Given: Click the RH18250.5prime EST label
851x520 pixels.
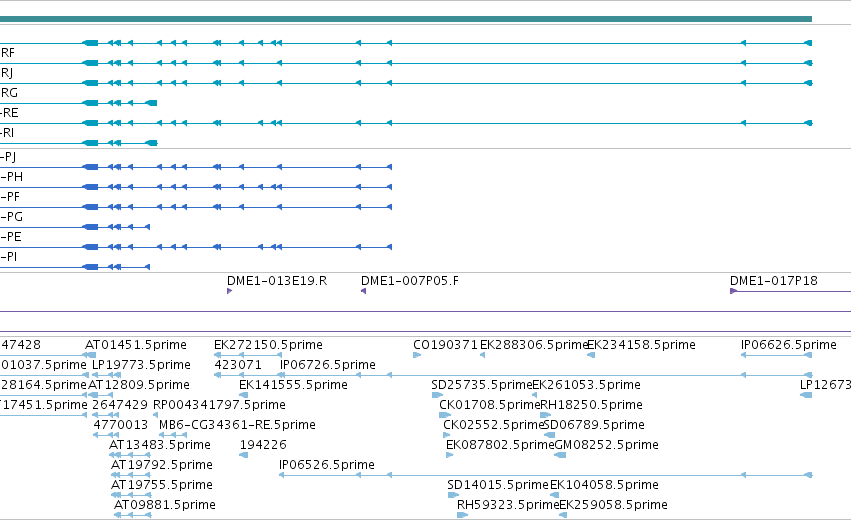Looking at the screenshot, I should [592, 405].
